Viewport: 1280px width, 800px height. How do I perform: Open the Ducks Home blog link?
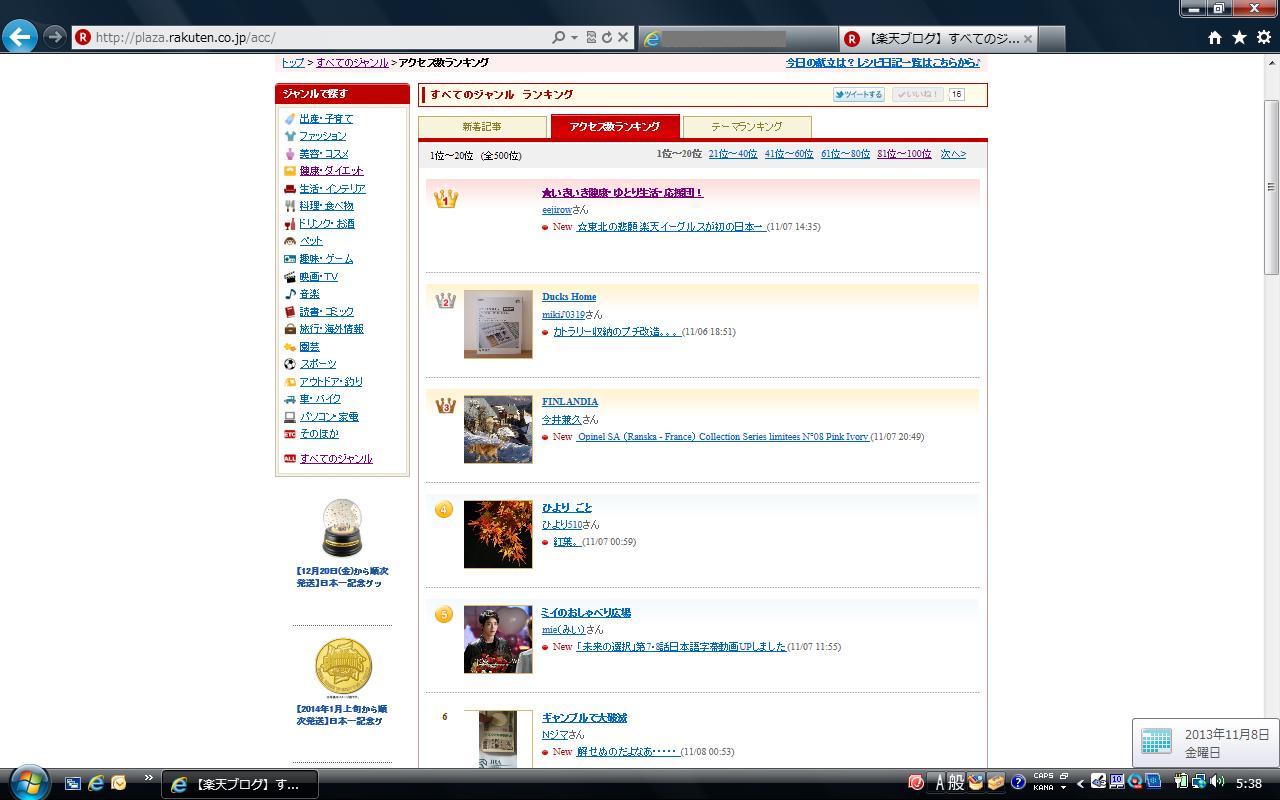(569, 297)
